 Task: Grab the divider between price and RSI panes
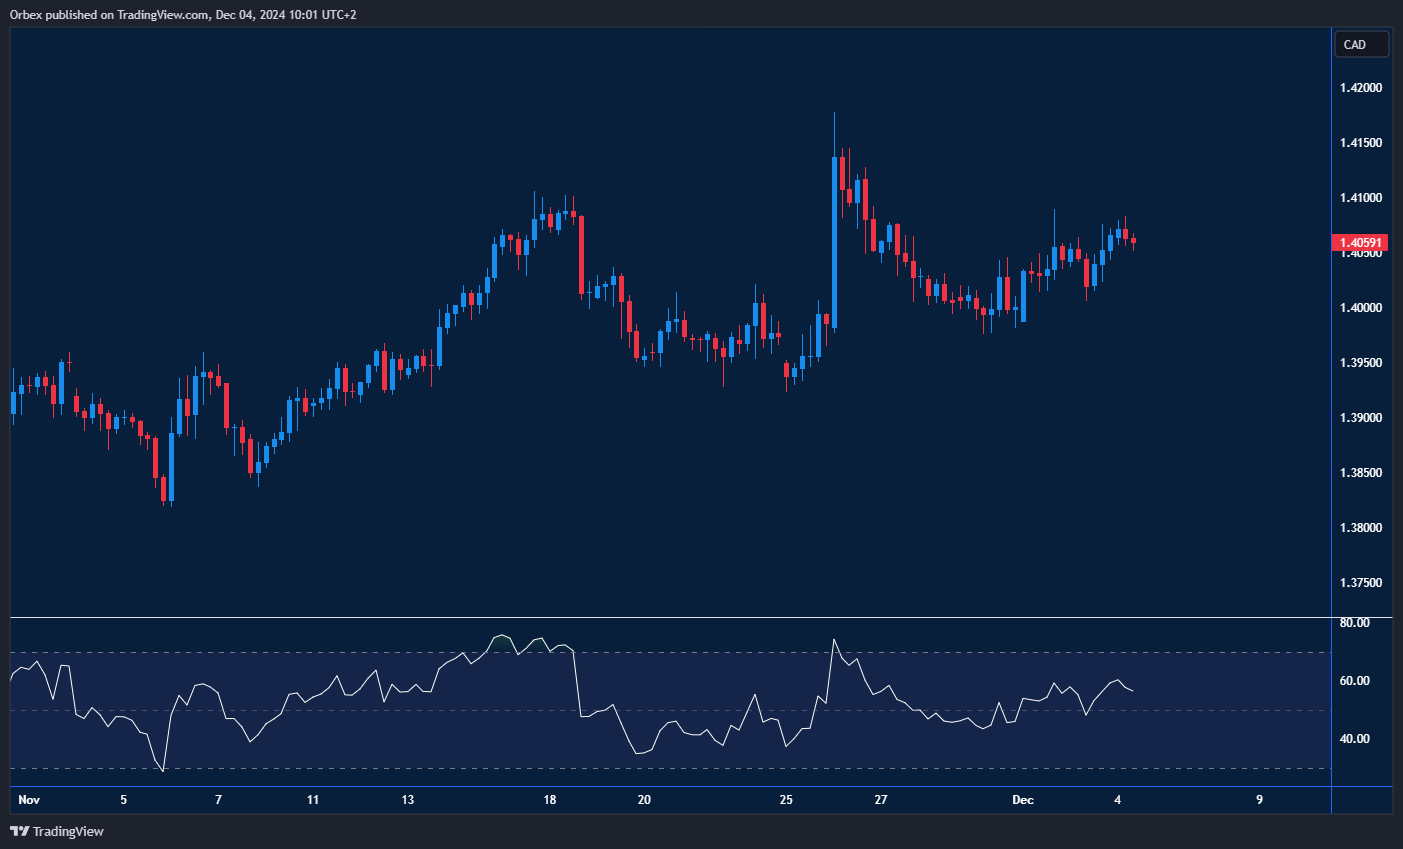(670, 618)
